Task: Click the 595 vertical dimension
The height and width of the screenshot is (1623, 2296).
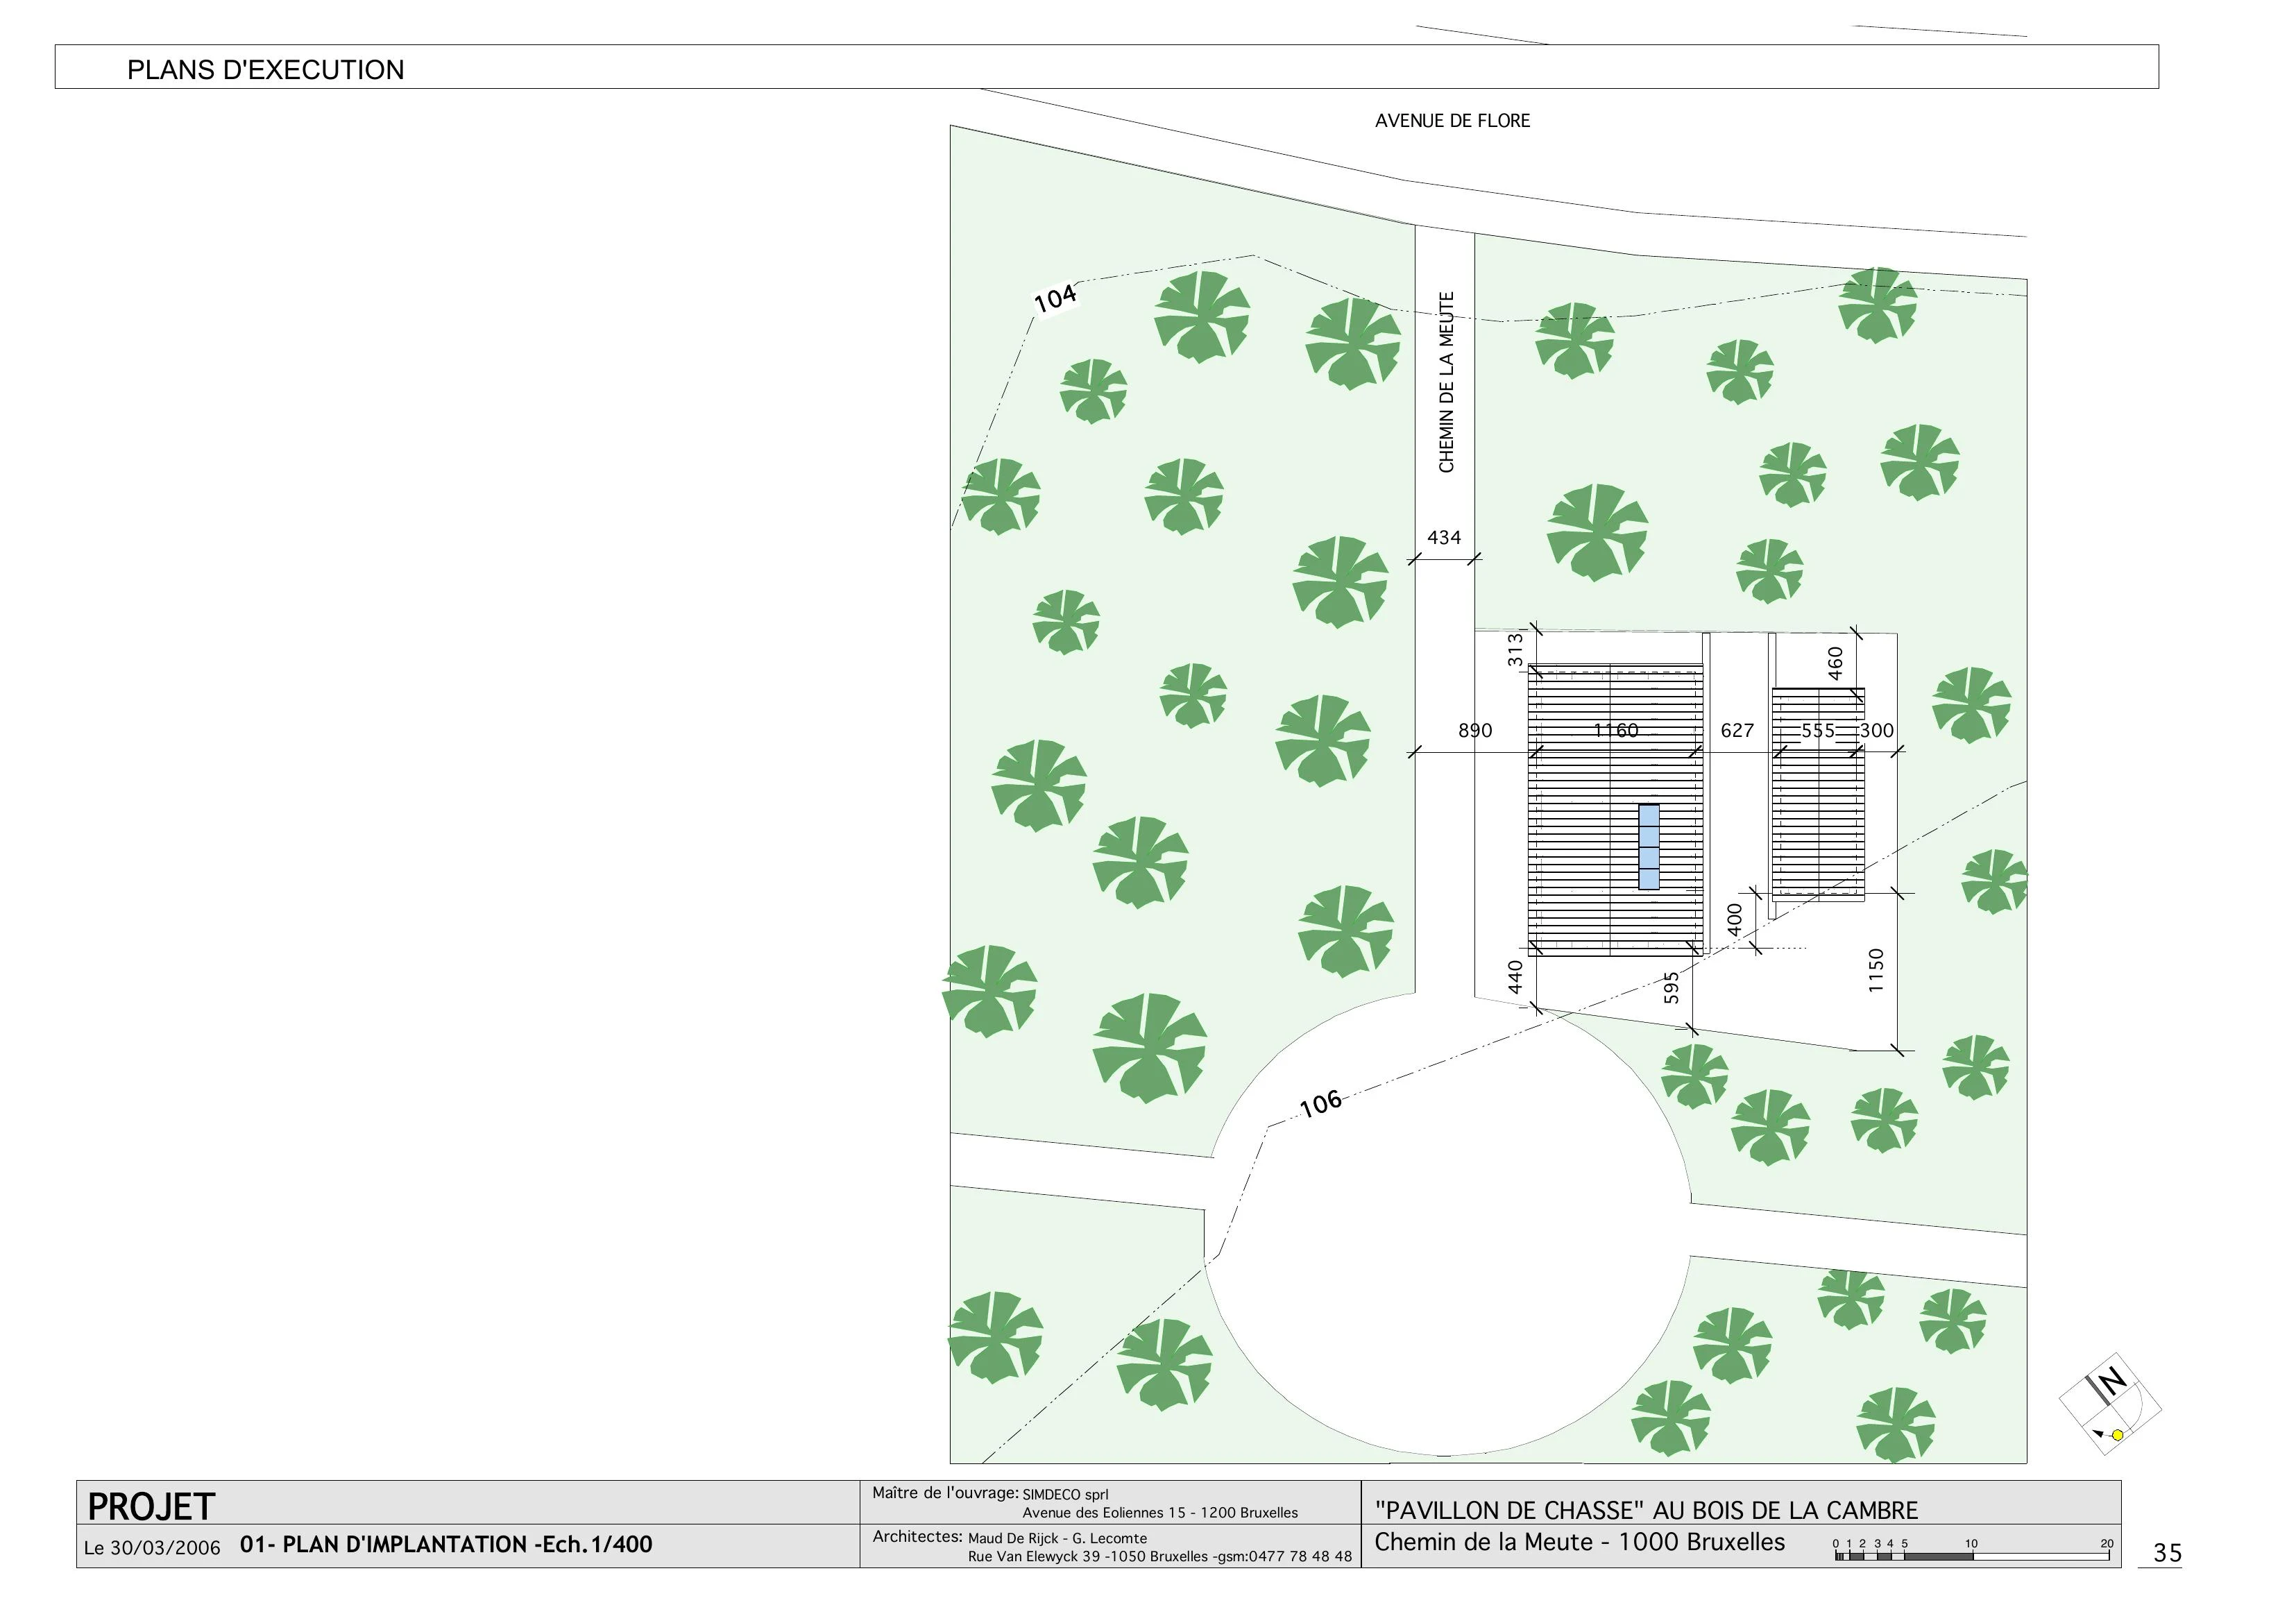Action: 1671,988
